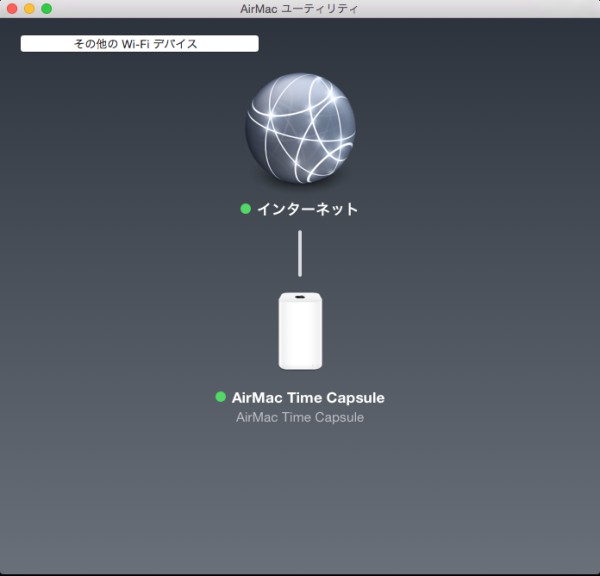Viewport: 600px width, 576px height.
Task: Click the インターネット label
Action: pyautogui.click(x=307, y=209)
